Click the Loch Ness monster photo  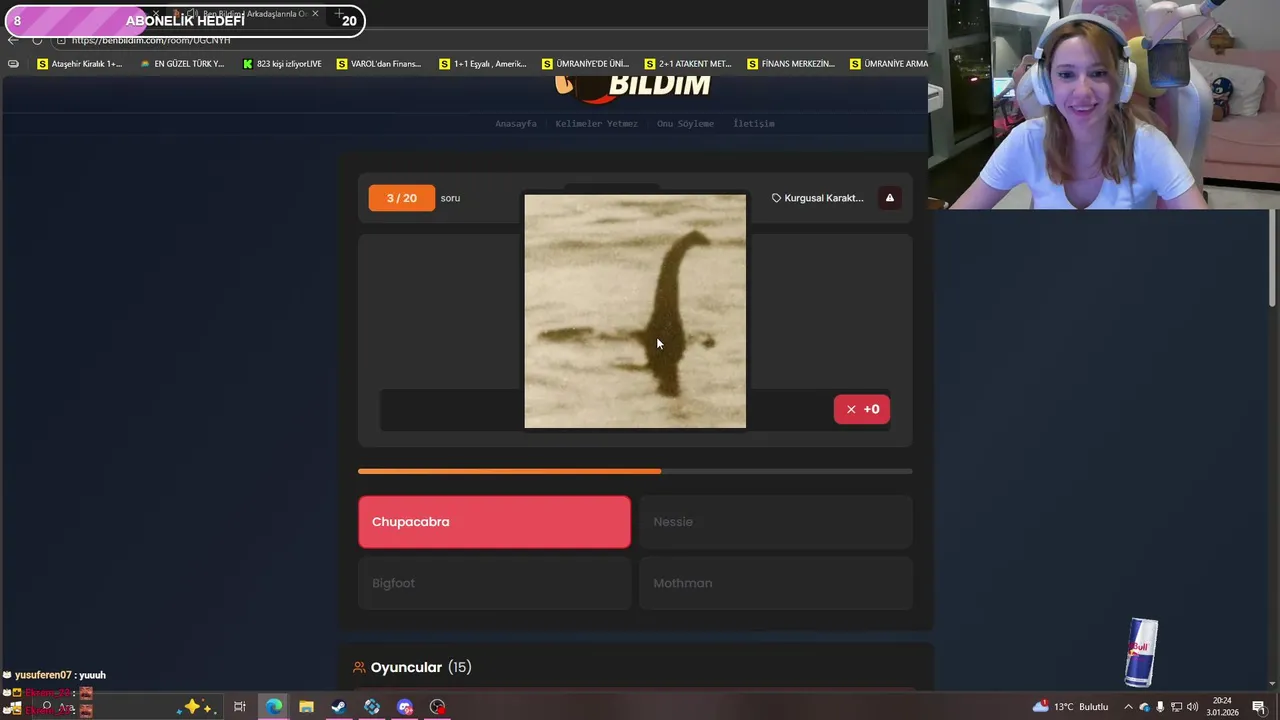[x=635, y=311]
